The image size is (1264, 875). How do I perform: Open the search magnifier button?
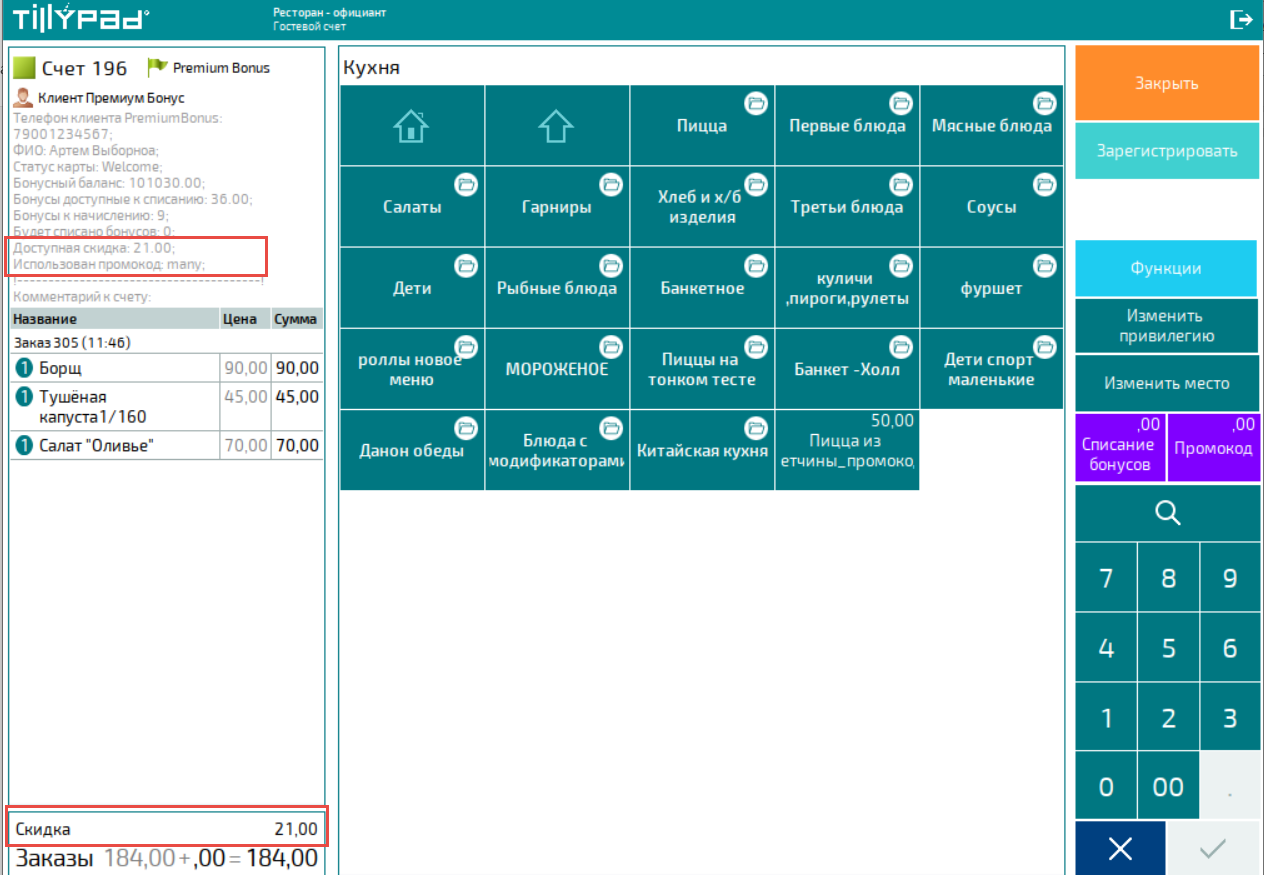click(x=1167, y=513)
